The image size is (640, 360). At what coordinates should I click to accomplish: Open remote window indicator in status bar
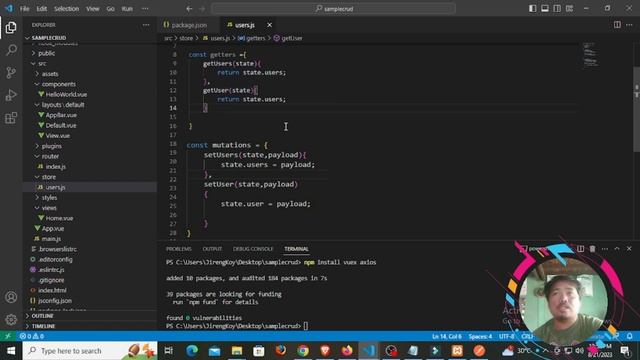8,336
